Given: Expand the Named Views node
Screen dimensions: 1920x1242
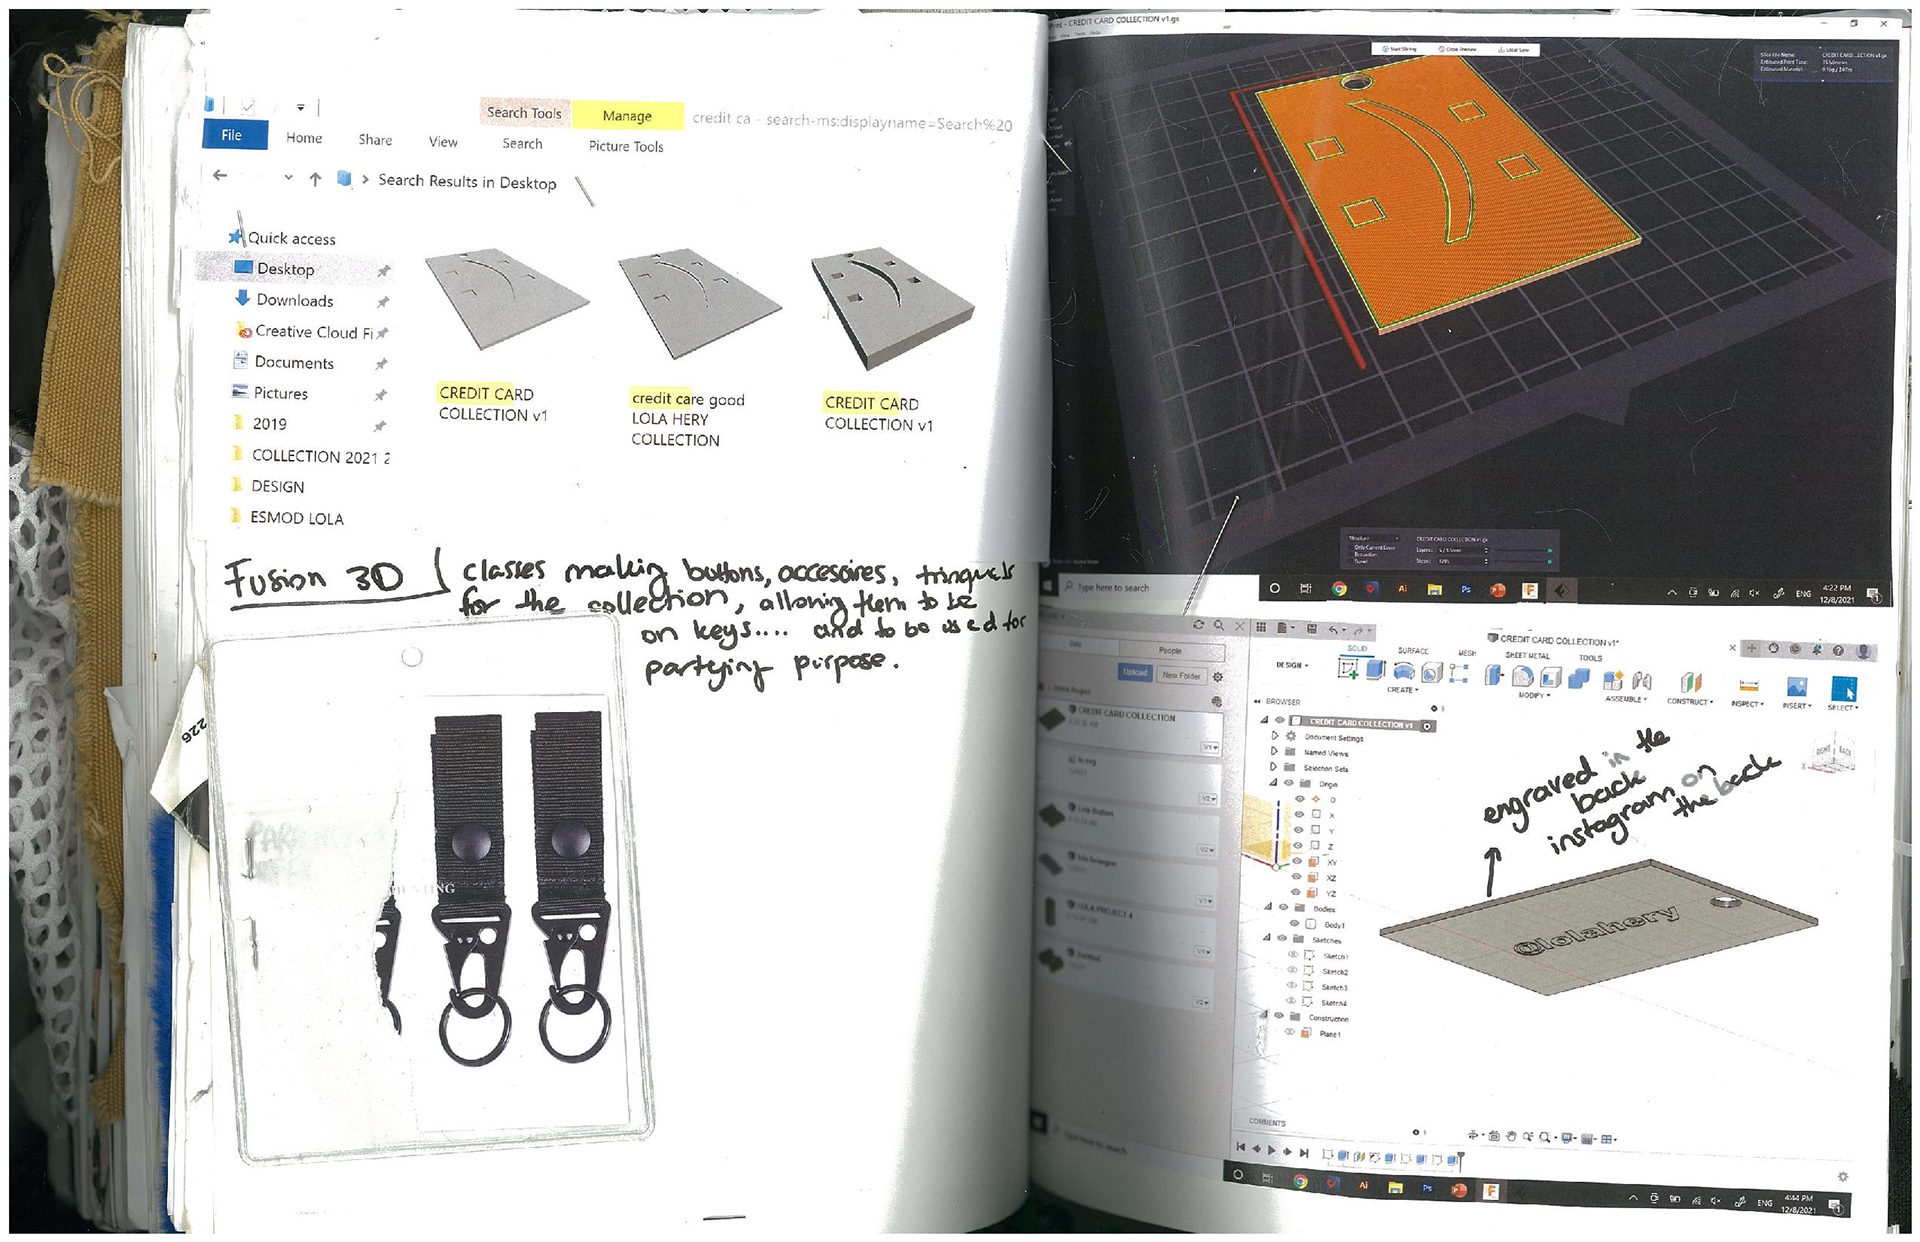Looking at the screenshot, I should pyautogui.click(x=1274, y=751).
